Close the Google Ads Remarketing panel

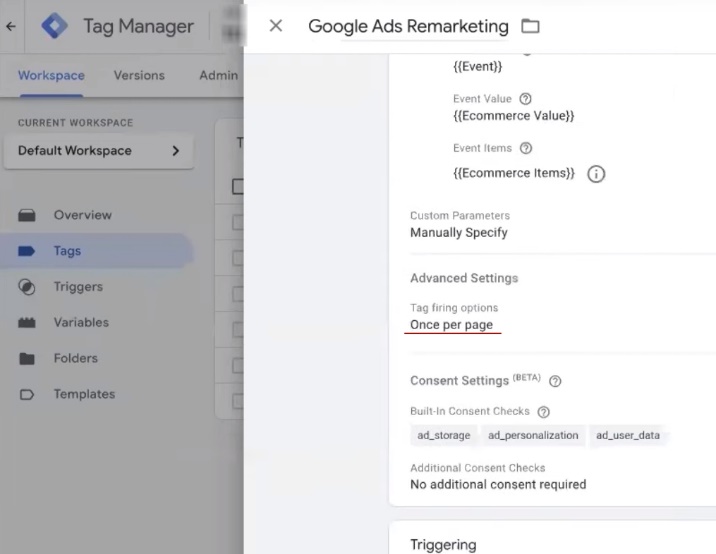tap(276, 26)
